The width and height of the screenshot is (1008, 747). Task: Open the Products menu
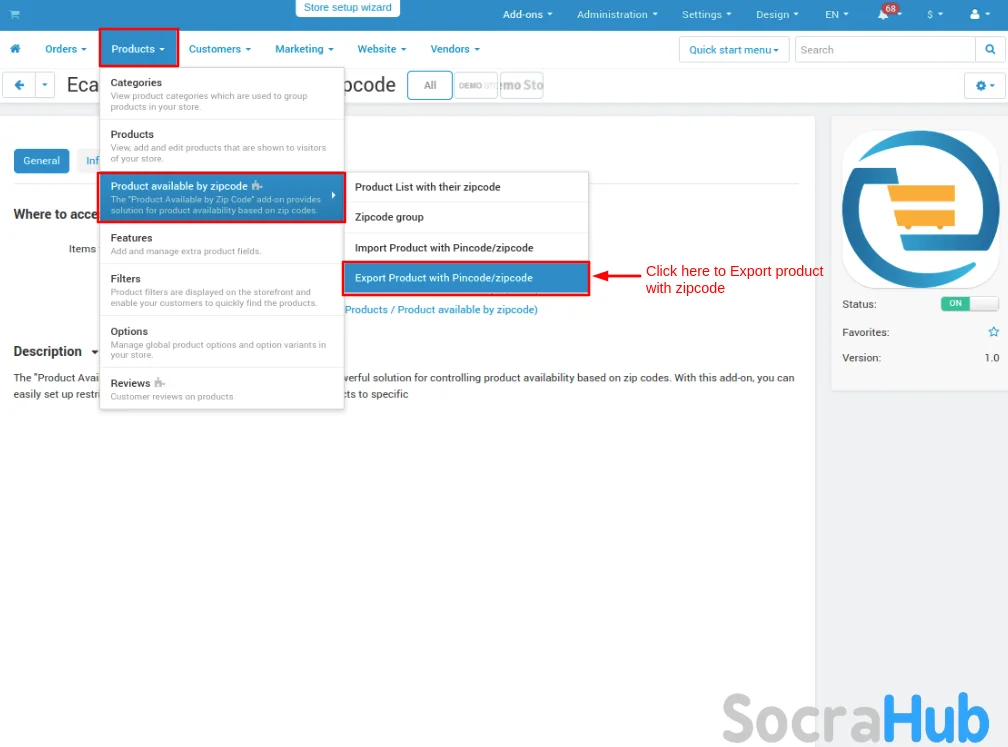pyautogui.click(x=138, y=49)
